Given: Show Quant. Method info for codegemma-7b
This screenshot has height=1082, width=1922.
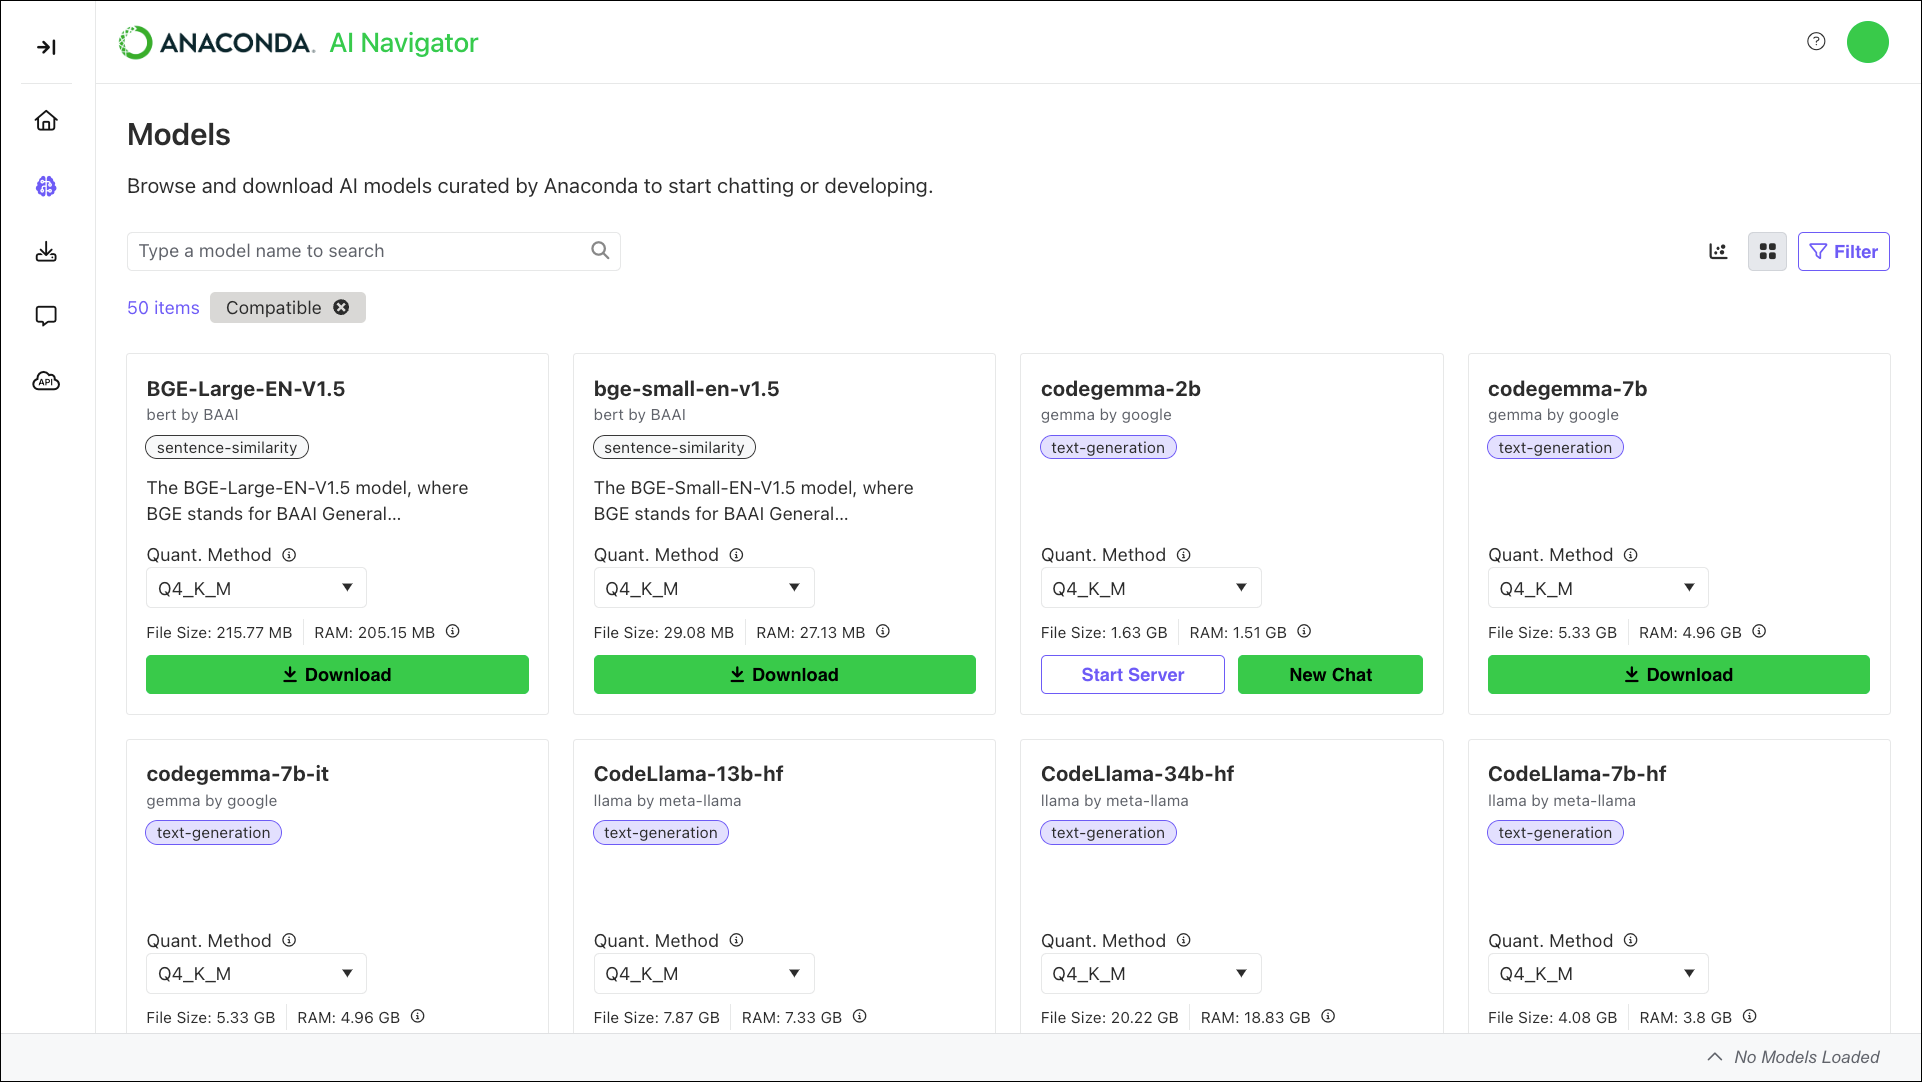Looking at the screenshot, I should 1630,554.
